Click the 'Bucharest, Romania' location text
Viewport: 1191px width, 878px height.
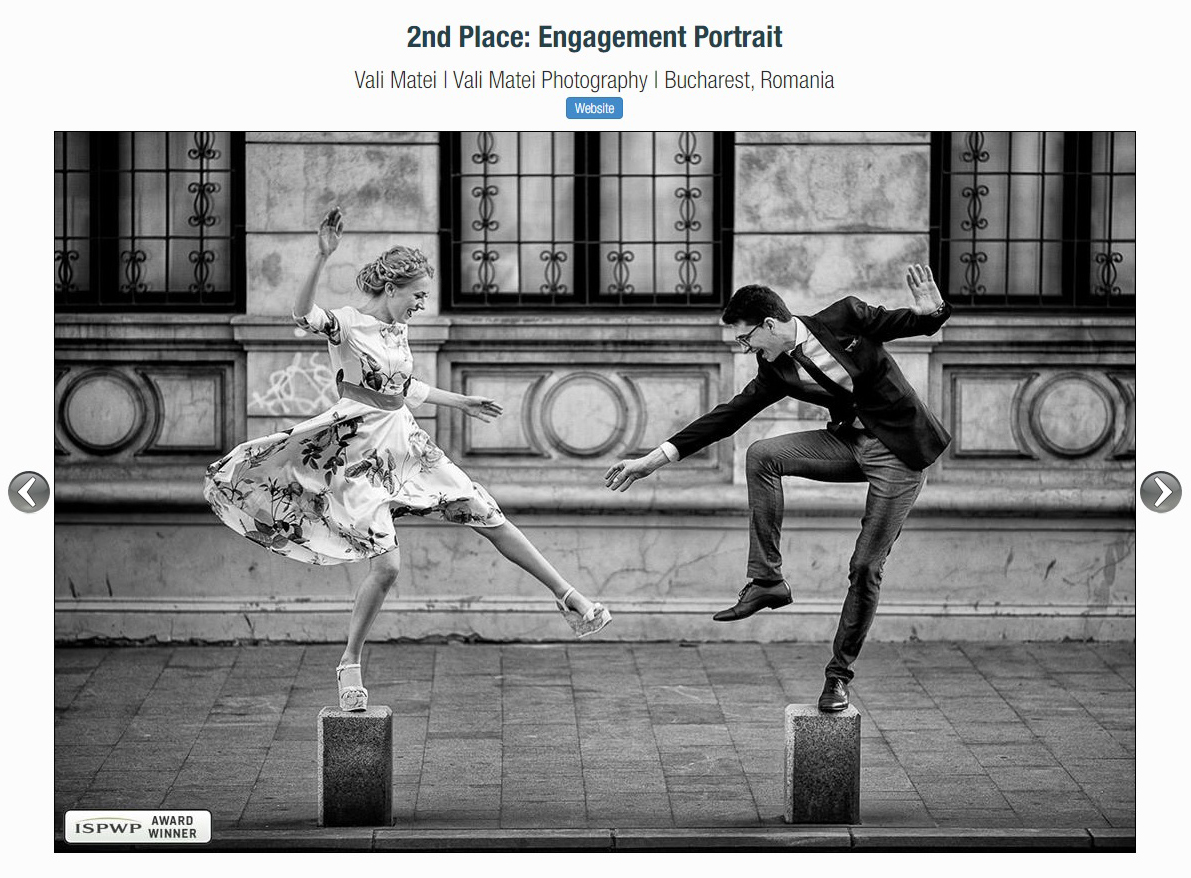[749, 81]
